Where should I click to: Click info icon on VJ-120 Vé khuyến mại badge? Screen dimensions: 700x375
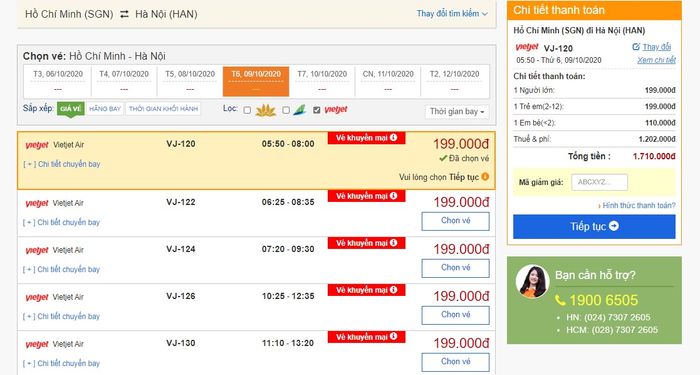pyautogui.click(x=393, y=138)
